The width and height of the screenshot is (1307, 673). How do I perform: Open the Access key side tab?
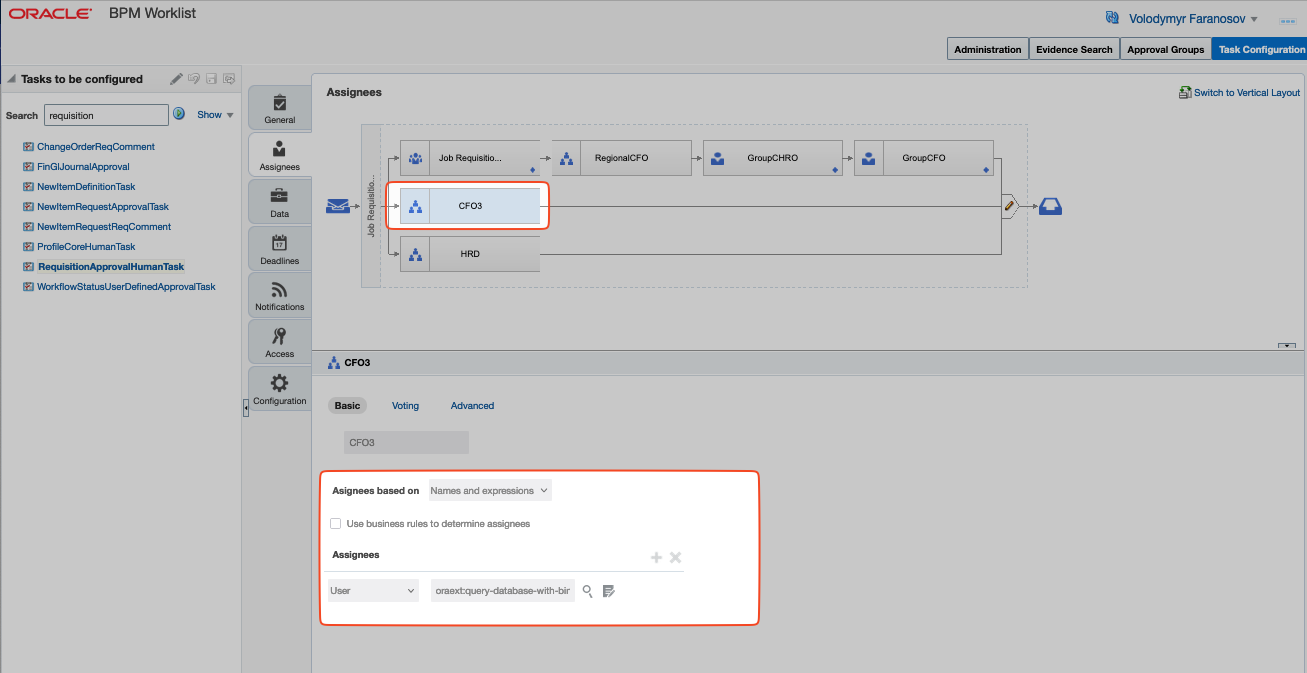tap(279, 343)
